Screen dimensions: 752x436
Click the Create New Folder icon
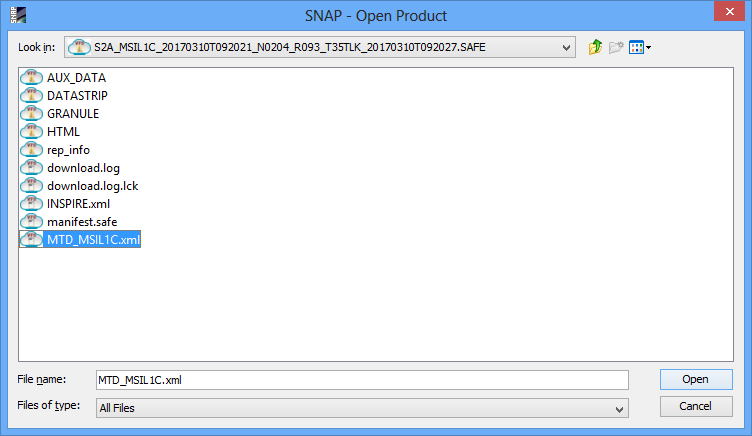(616, 47)
